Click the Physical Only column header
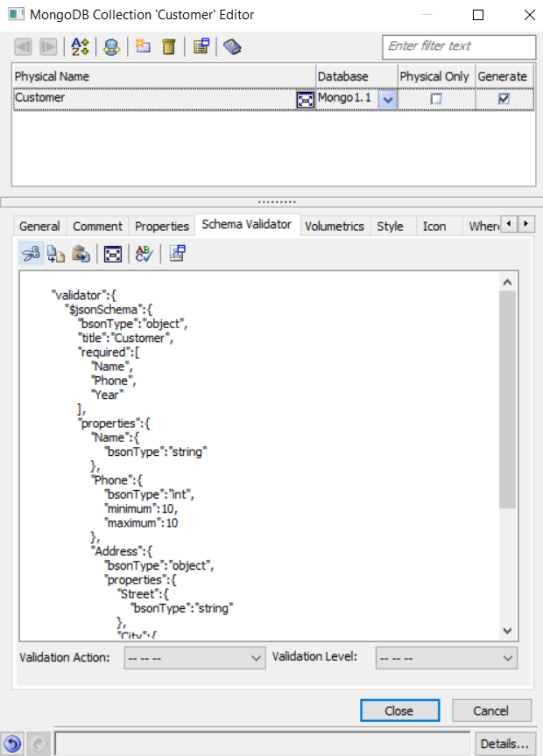 [x=436, y=76]
